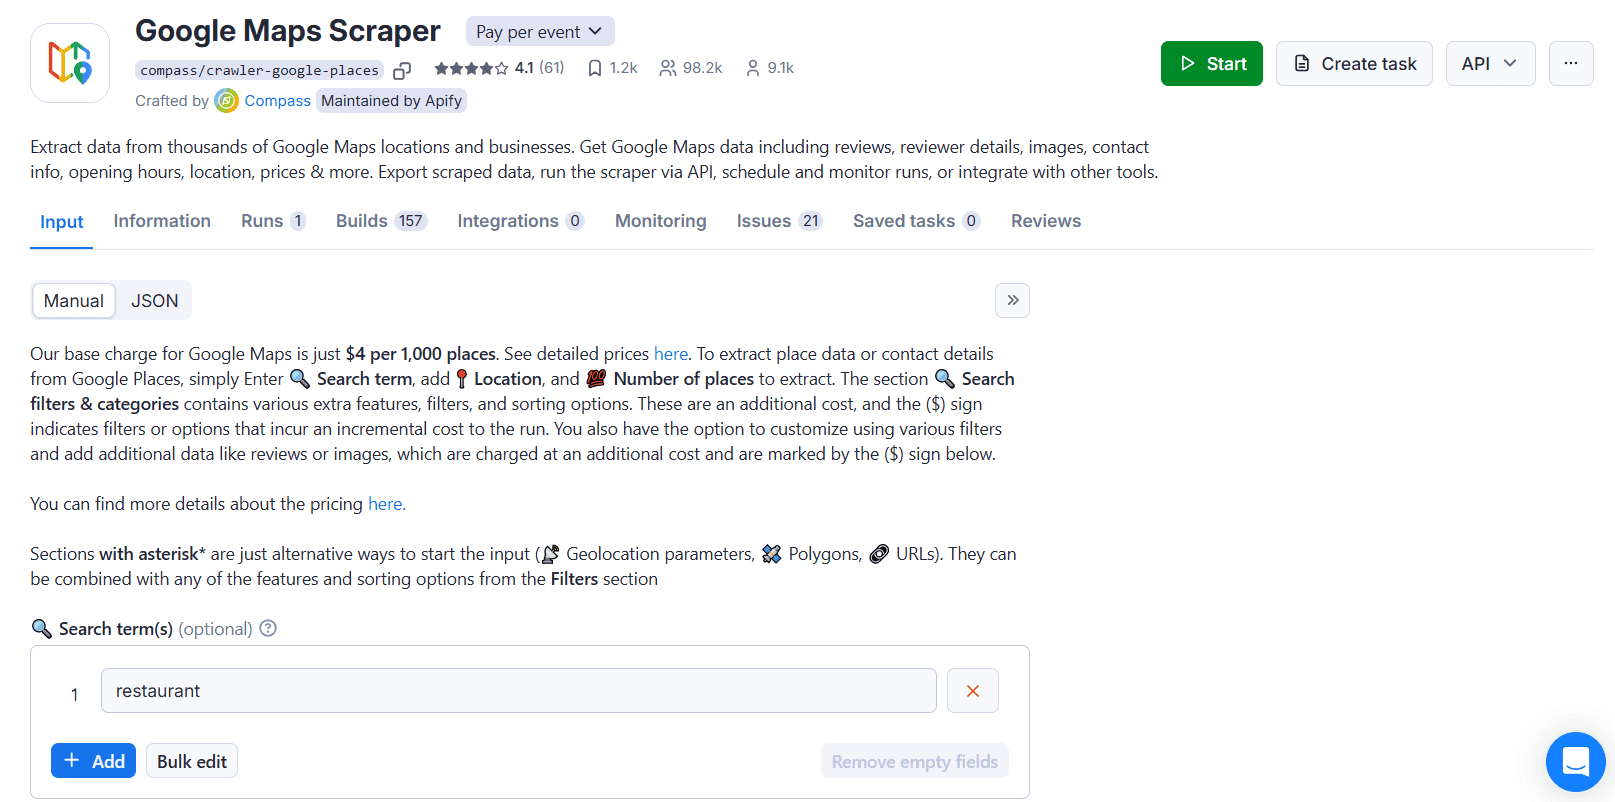Click the Remove empty fields button
Image resolution: width=1615 pixels, height=802 pixels.
point(915,761)
